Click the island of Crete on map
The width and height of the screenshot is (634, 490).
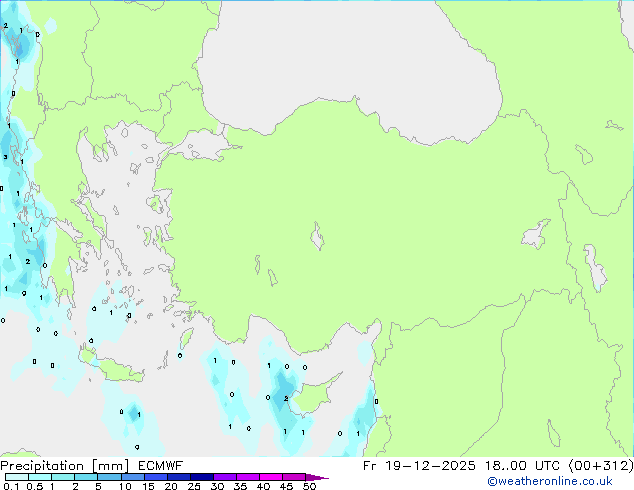coord(115,369)
